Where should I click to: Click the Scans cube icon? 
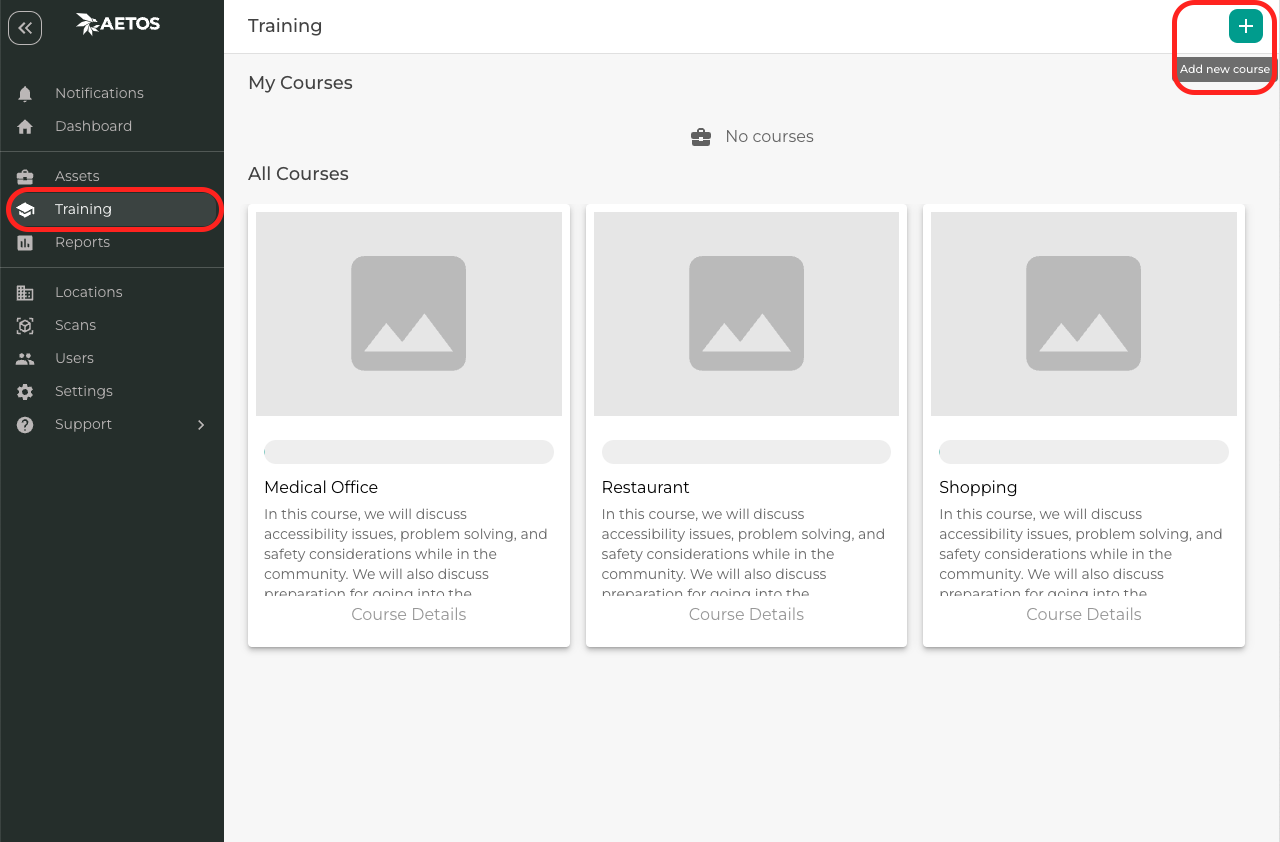(x=25, y=325)
